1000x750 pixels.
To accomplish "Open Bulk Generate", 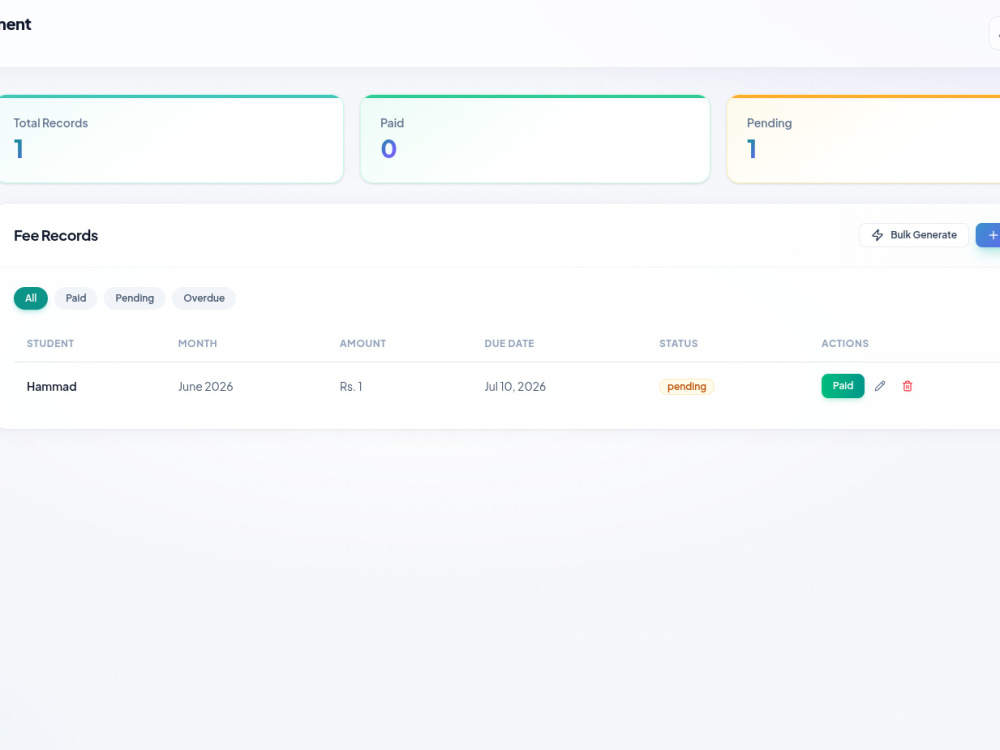I will (913, 235).
